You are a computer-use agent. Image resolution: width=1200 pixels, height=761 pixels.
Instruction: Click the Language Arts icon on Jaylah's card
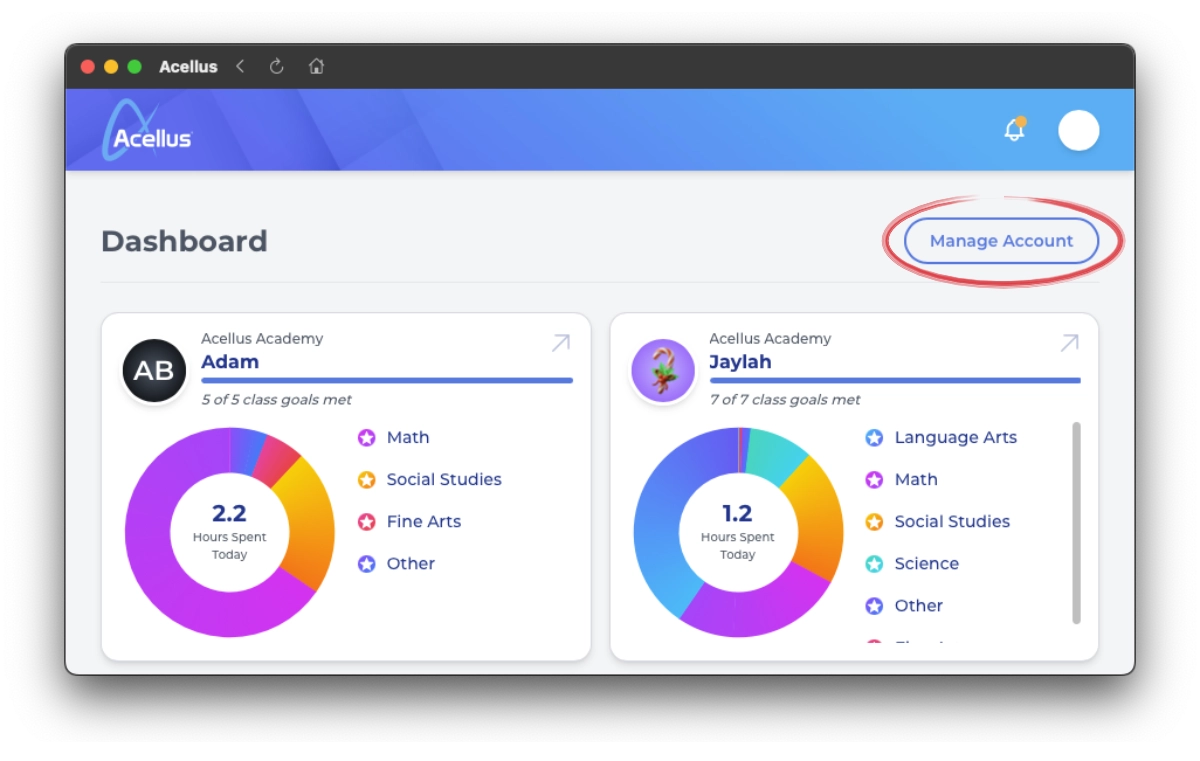873,437
